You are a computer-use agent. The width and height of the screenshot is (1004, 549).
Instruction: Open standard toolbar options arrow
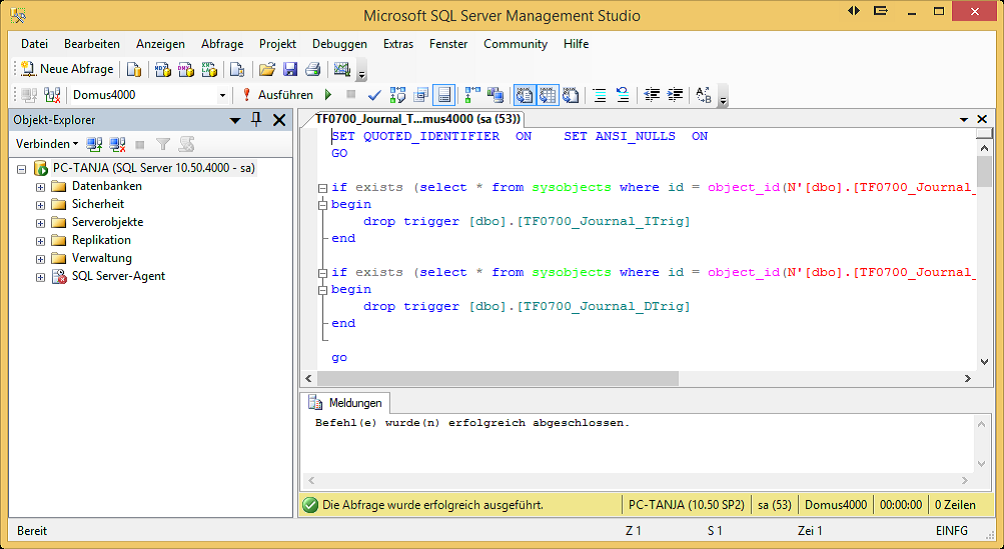point(362,70)
